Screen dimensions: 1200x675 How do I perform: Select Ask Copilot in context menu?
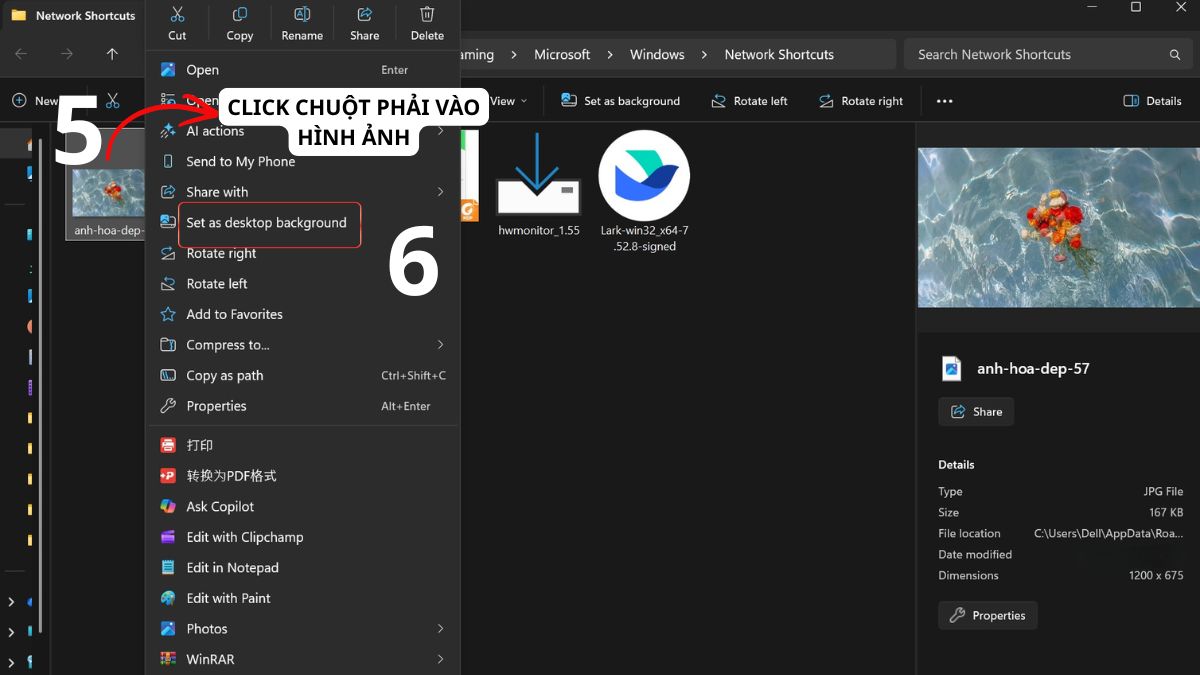220,507
